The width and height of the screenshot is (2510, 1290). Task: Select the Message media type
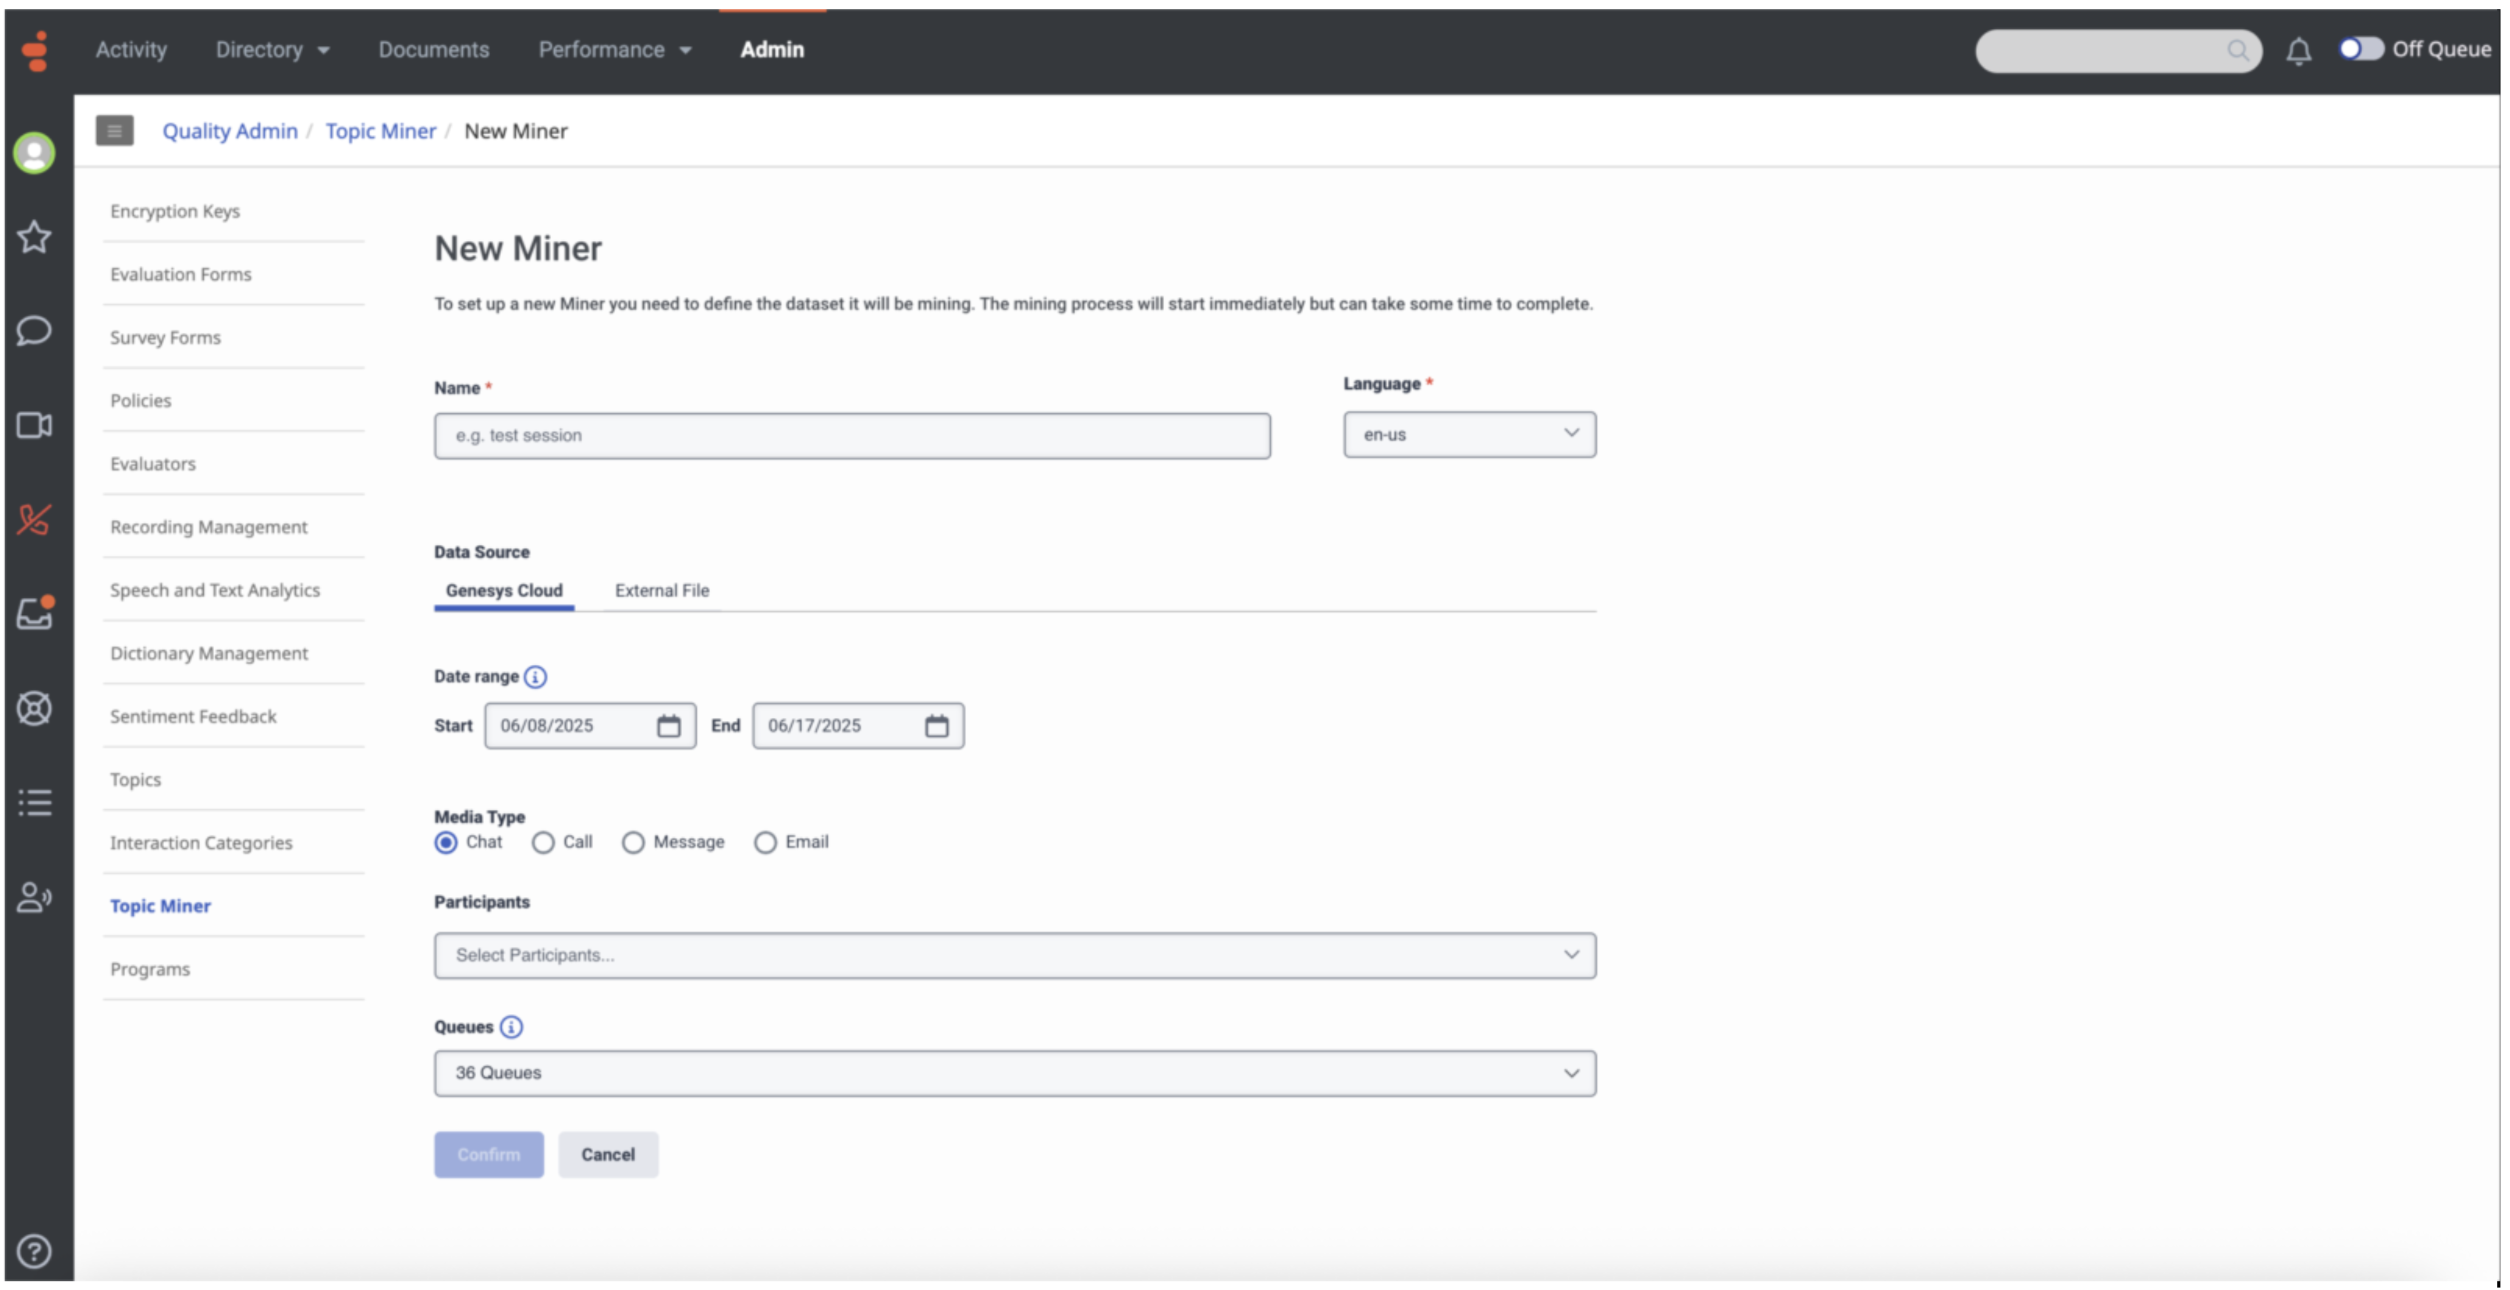pyautogui.click(x=633, y=843)
